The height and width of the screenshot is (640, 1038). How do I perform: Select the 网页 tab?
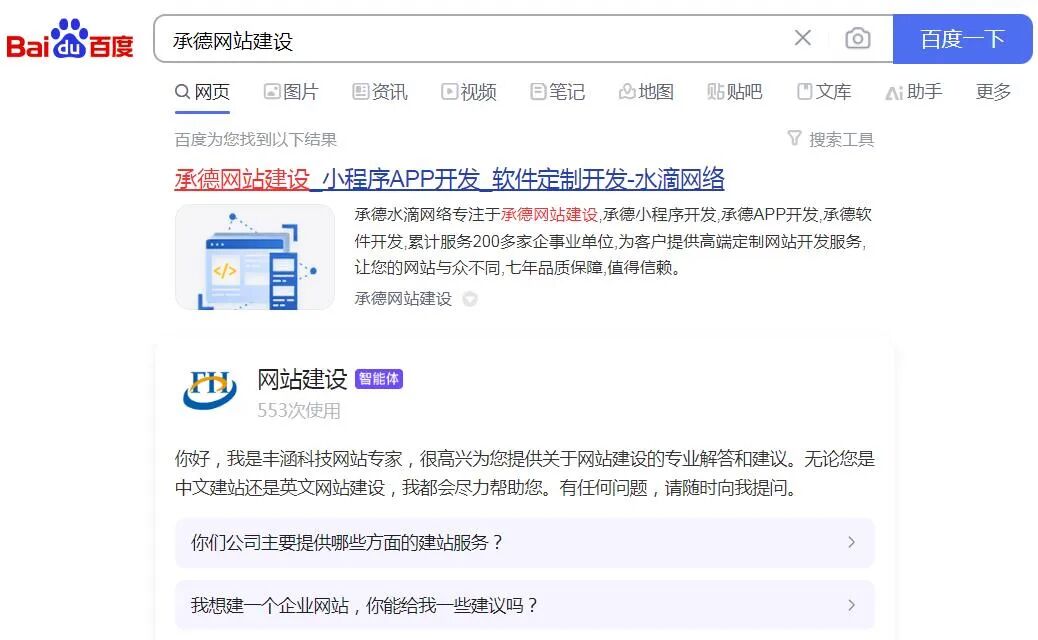[x=202, y=92]
